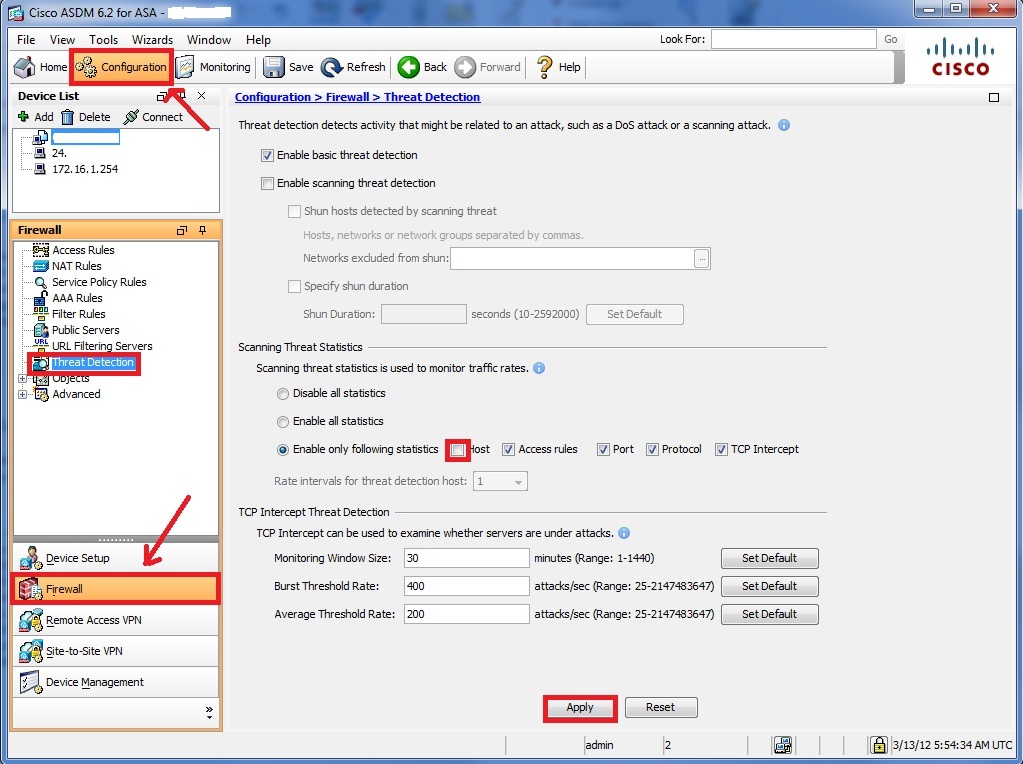Close the Device List panel
Viewport: 1023px width, 764px height.
tap(202, 96)
